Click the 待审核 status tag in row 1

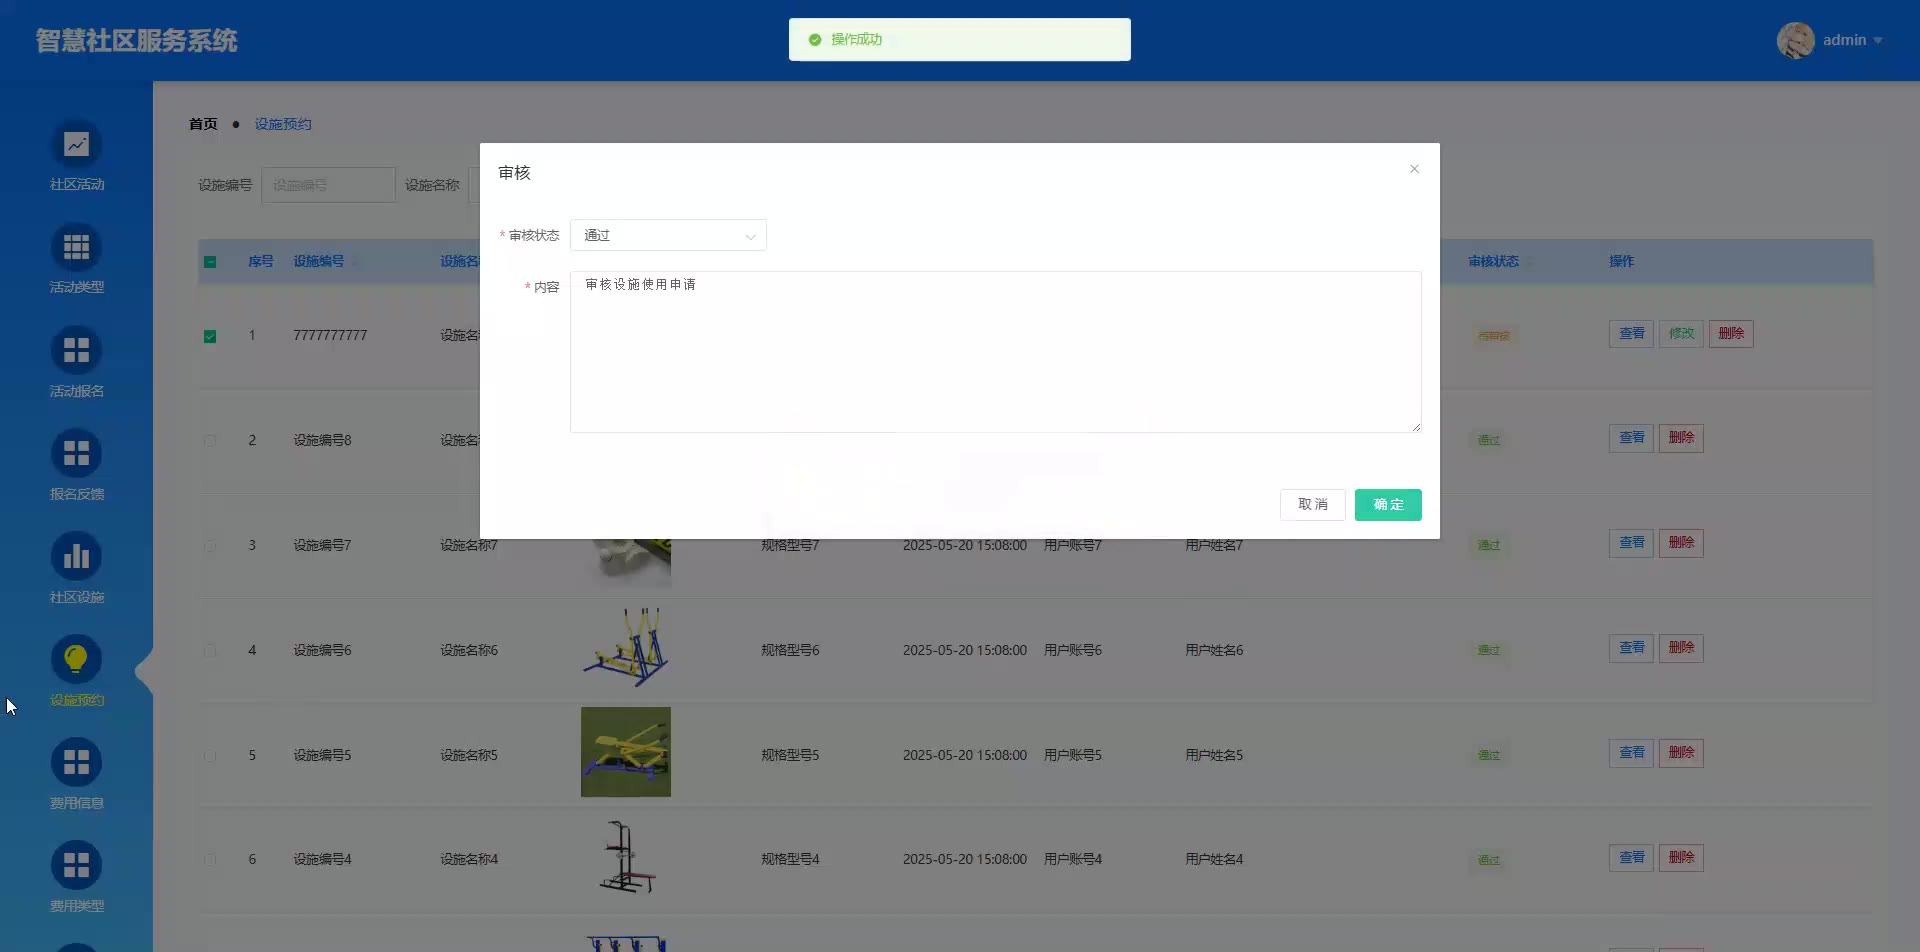[x=1493, y=336]
